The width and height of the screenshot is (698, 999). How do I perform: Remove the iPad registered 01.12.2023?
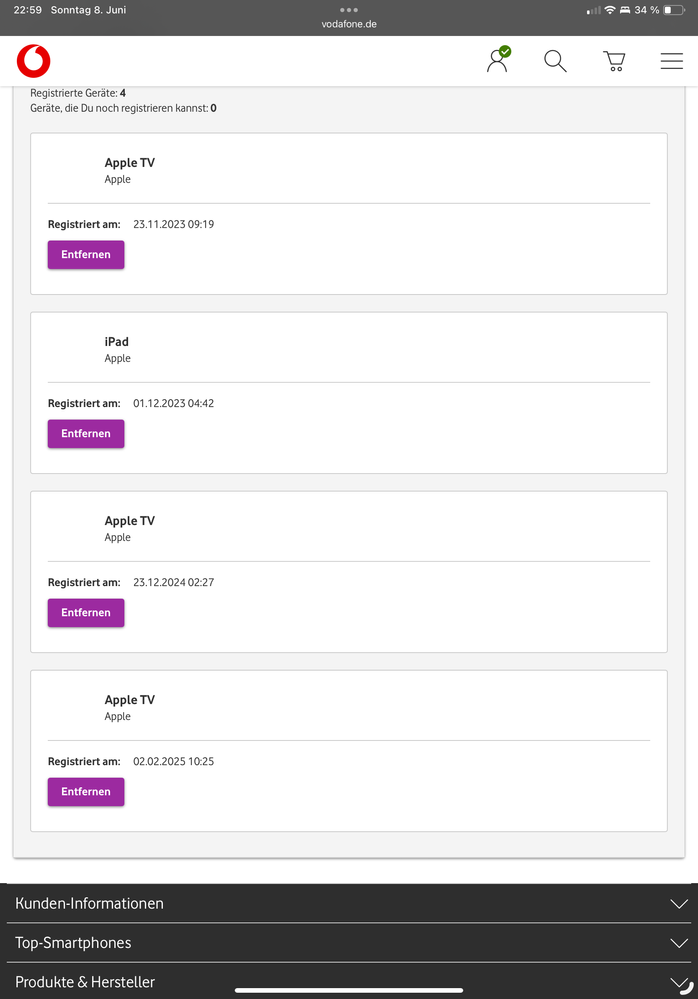click(86, 434)
